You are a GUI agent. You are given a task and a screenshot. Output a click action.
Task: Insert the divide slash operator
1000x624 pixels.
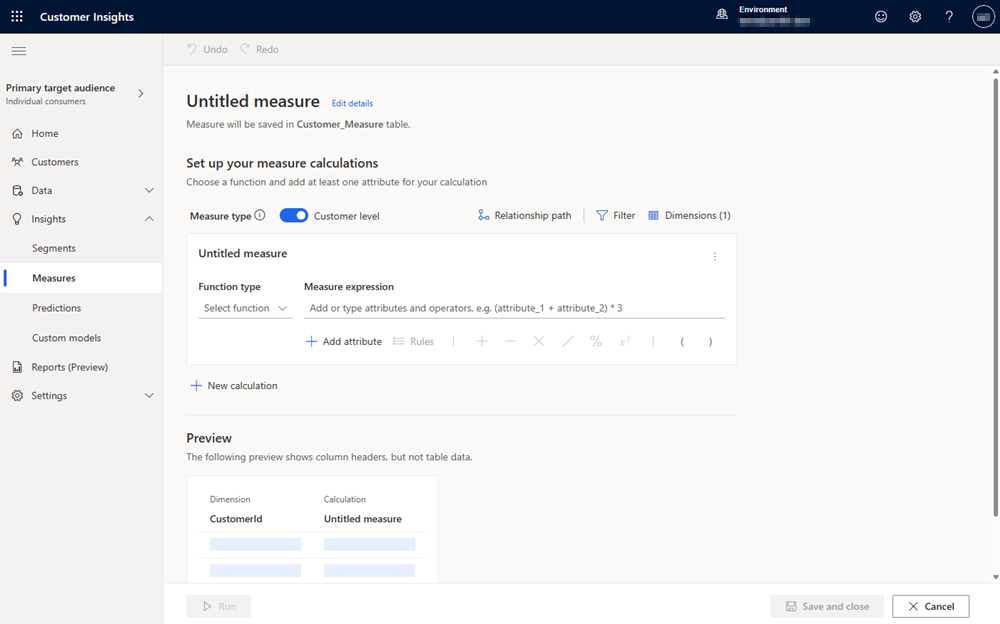568,341
